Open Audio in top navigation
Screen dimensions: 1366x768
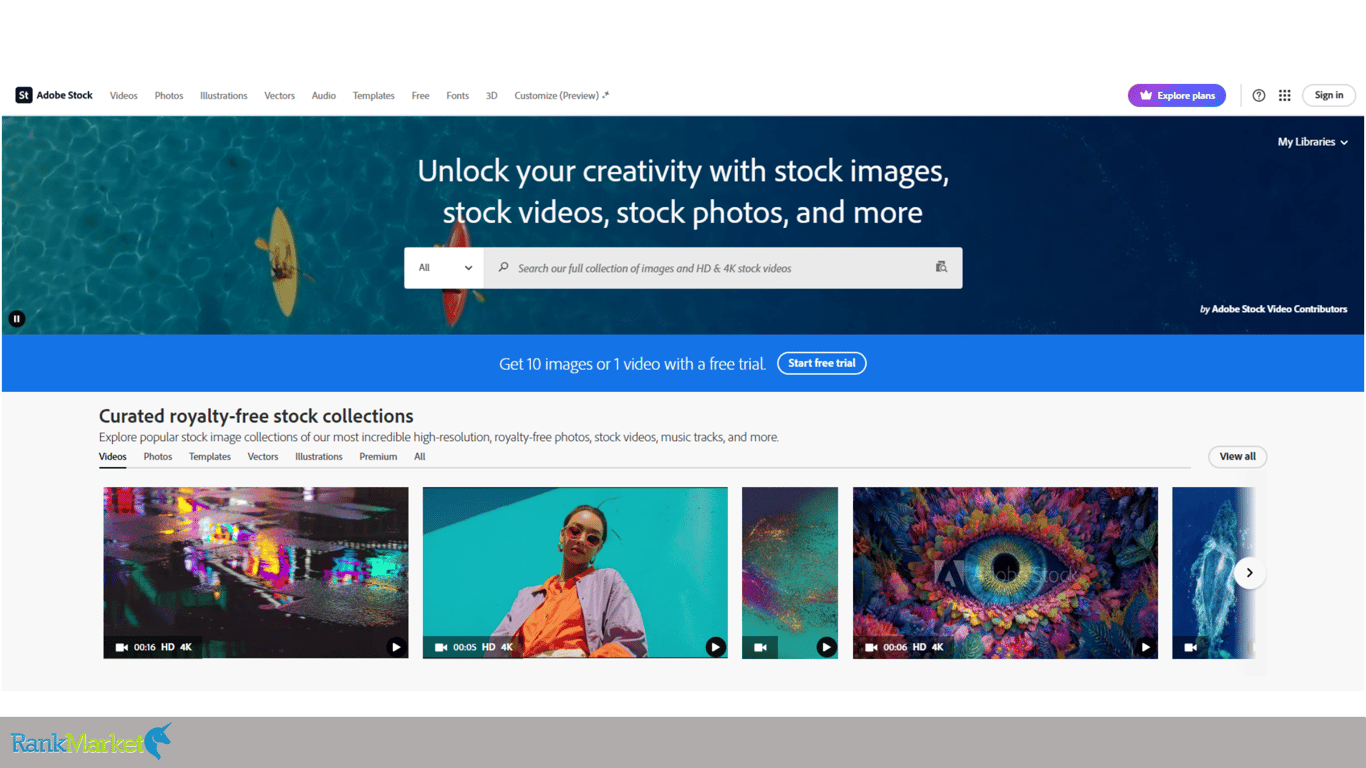click(x=324, y=96)
